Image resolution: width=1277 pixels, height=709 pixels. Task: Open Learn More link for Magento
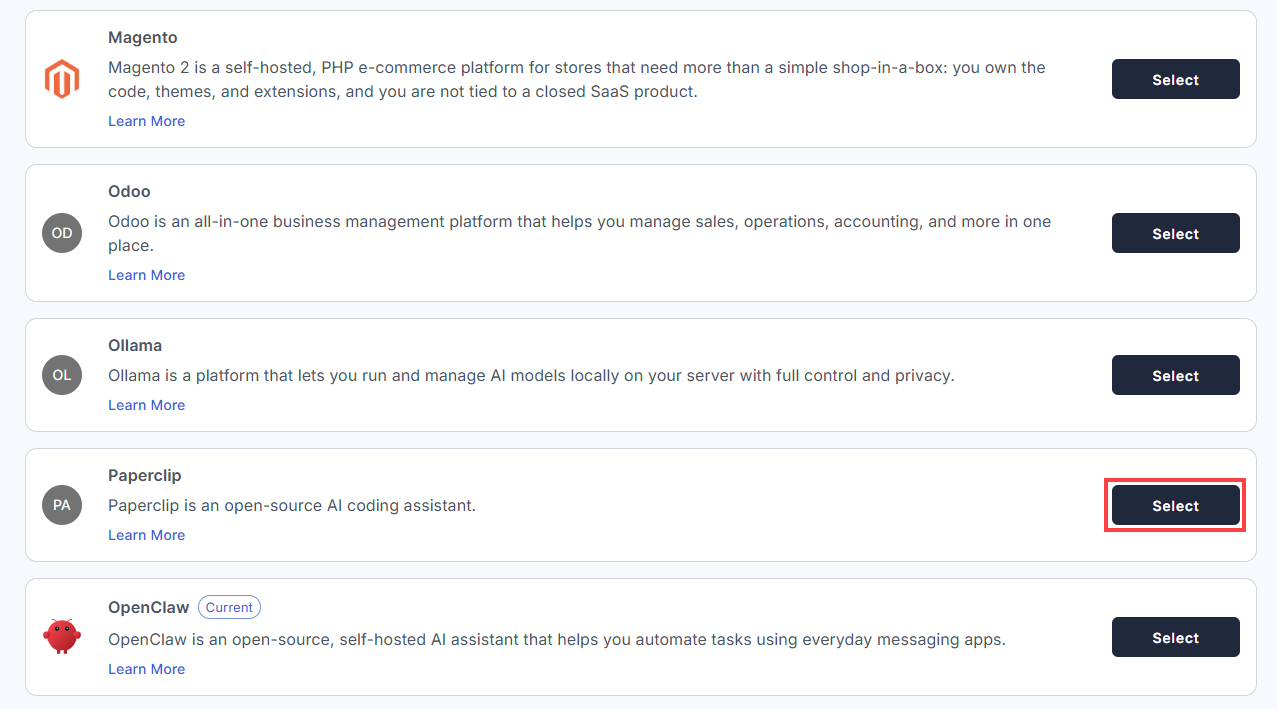click(x=146, y=121)
